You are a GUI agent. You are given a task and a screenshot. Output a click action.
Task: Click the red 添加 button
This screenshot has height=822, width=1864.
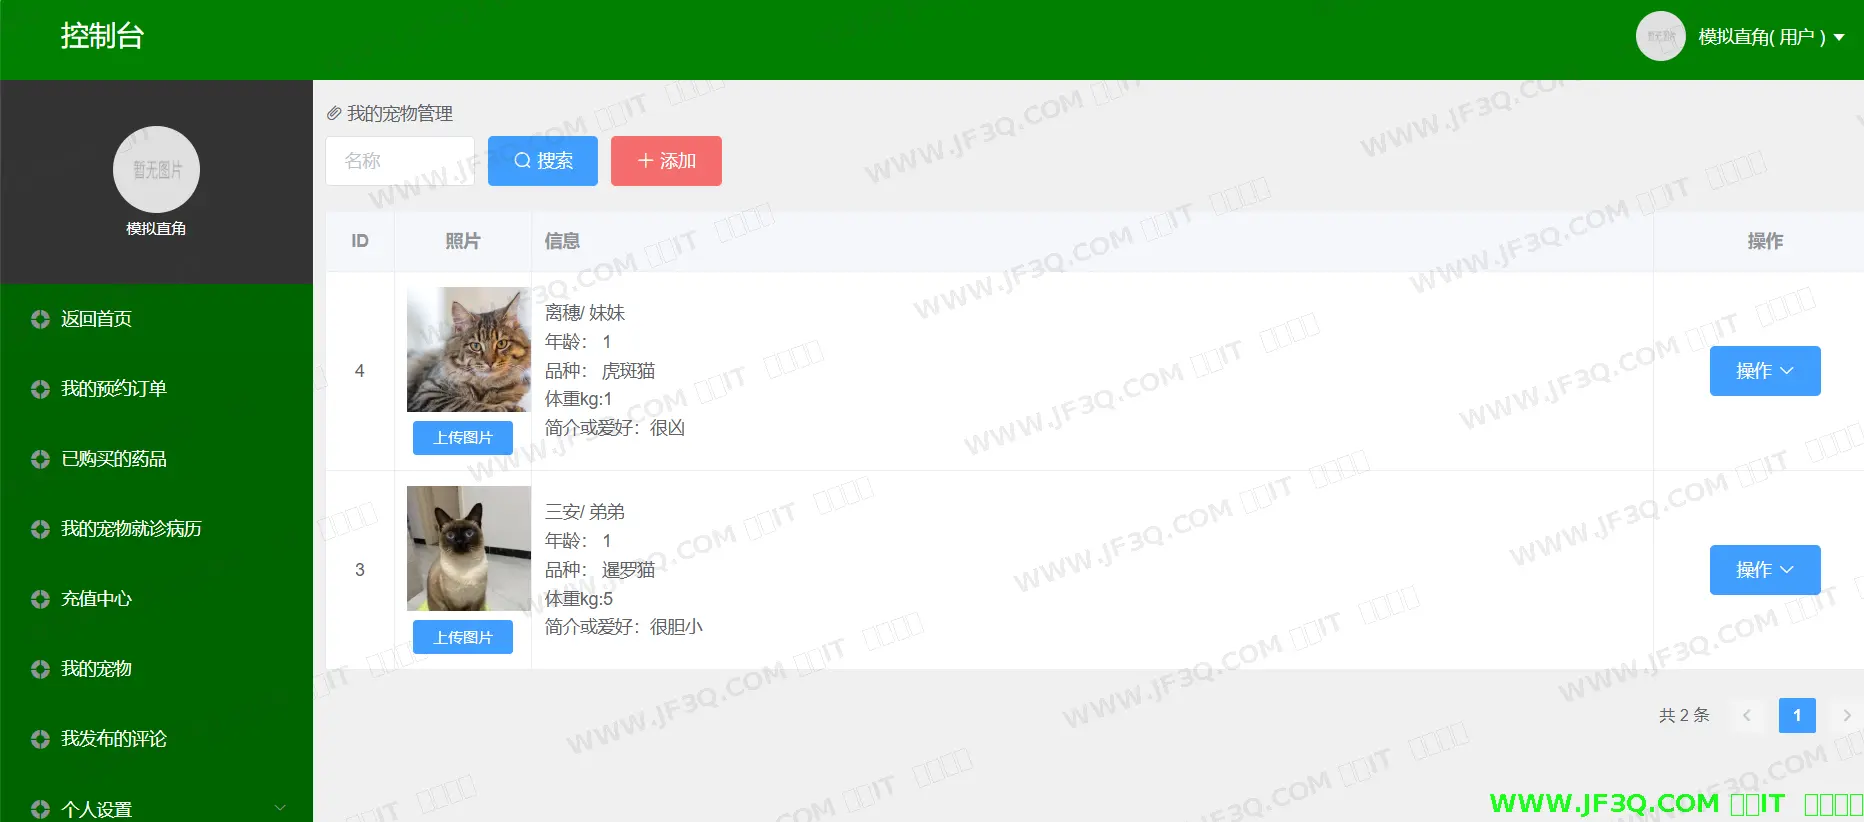(666, 161)
